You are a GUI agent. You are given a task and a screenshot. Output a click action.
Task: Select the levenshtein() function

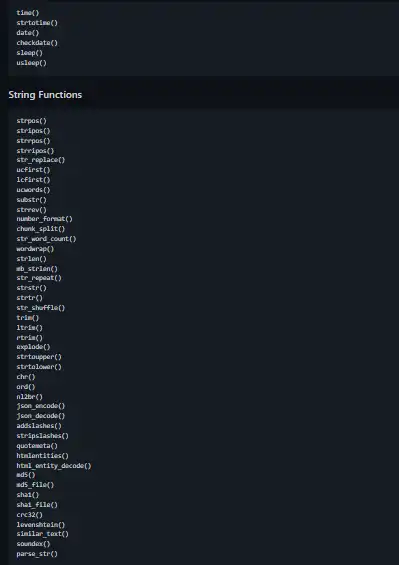click(41, 525)
